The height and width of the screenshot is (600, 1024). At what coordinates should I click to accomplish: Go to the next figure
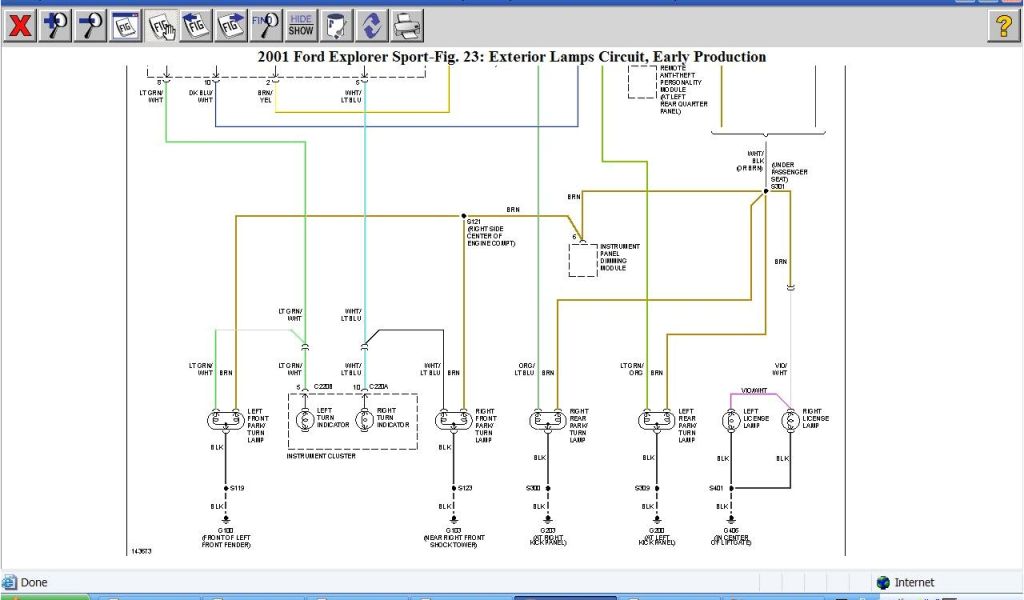coord(231,25)
